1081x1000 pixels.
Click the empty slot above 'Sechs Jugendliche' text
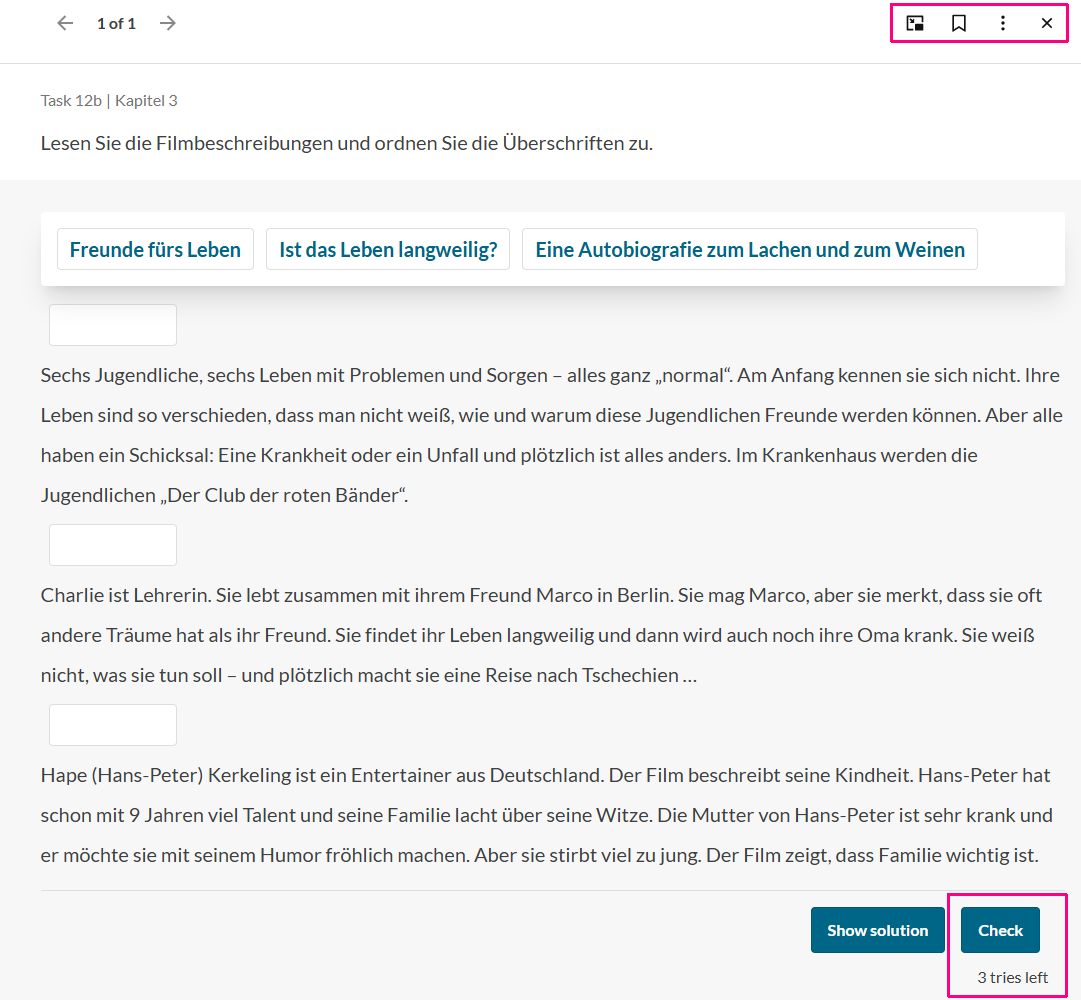click(x=113, y=325)
